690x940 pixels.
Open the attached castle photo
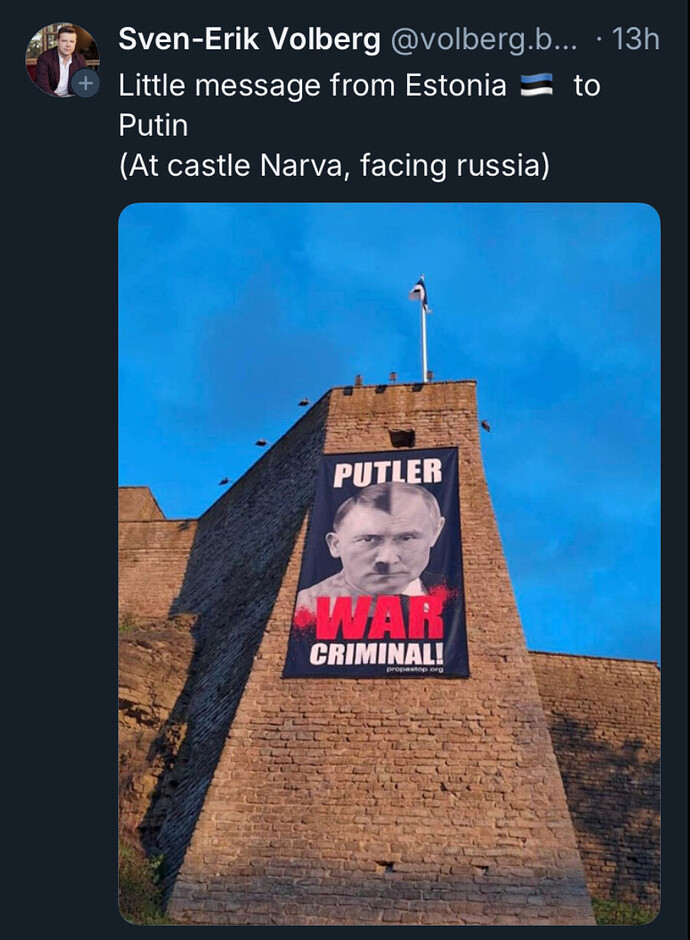tap(390, 564)
